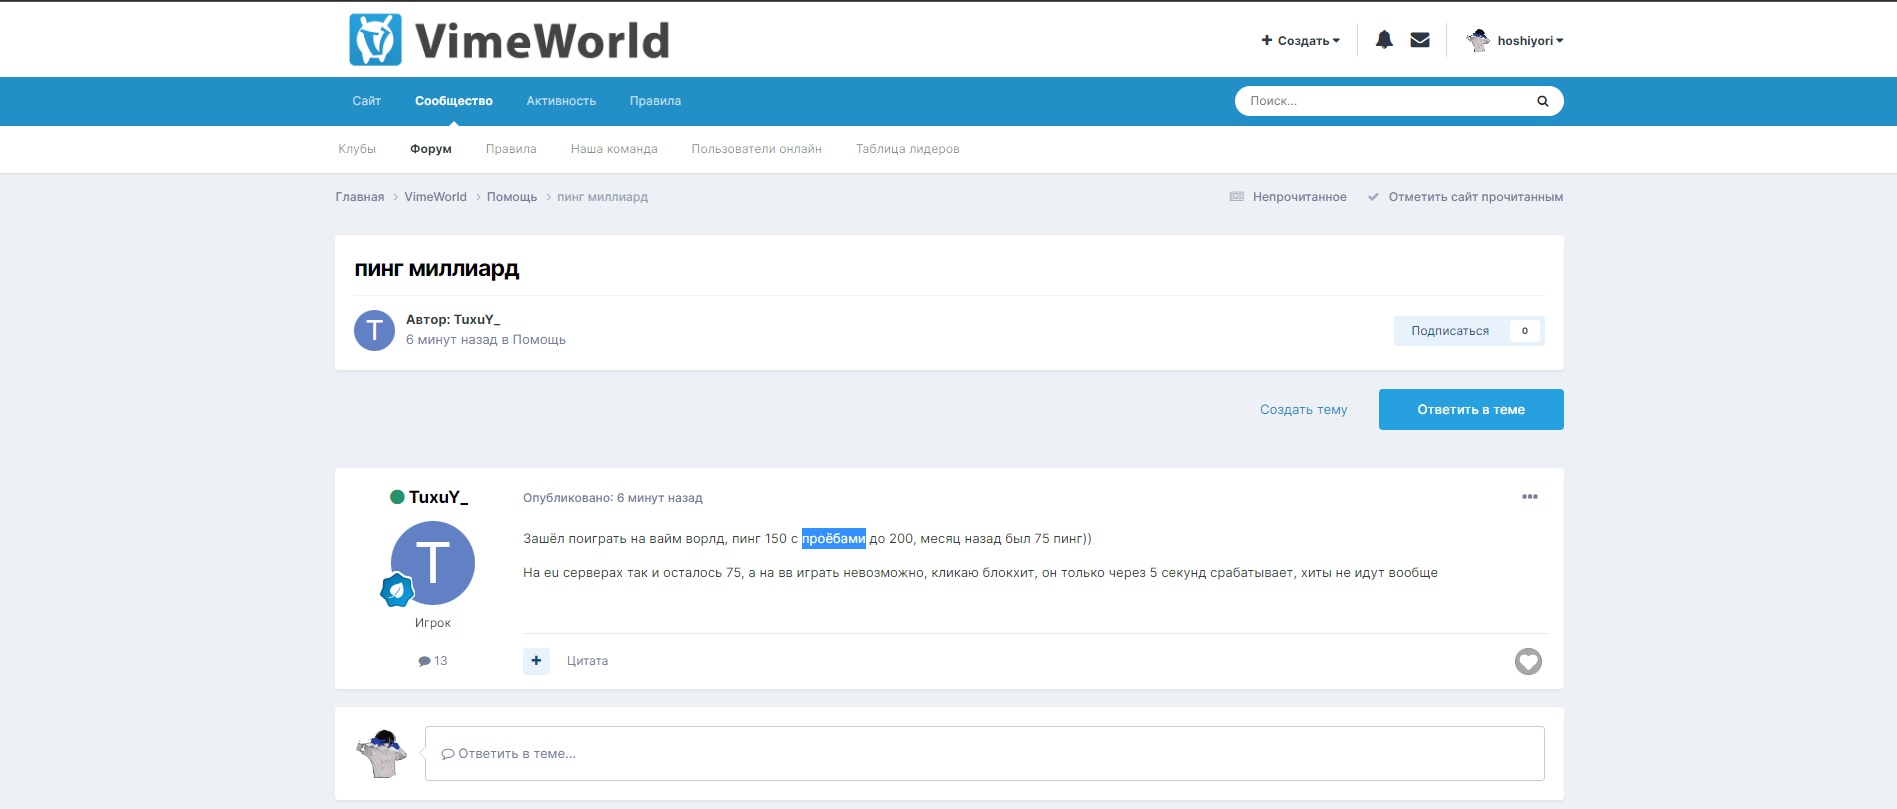The height and width of the screenshot is (809, 1897).
Task: Mark site read via Отметить сайт прочитанным
Action: (x=1474, y=197)
